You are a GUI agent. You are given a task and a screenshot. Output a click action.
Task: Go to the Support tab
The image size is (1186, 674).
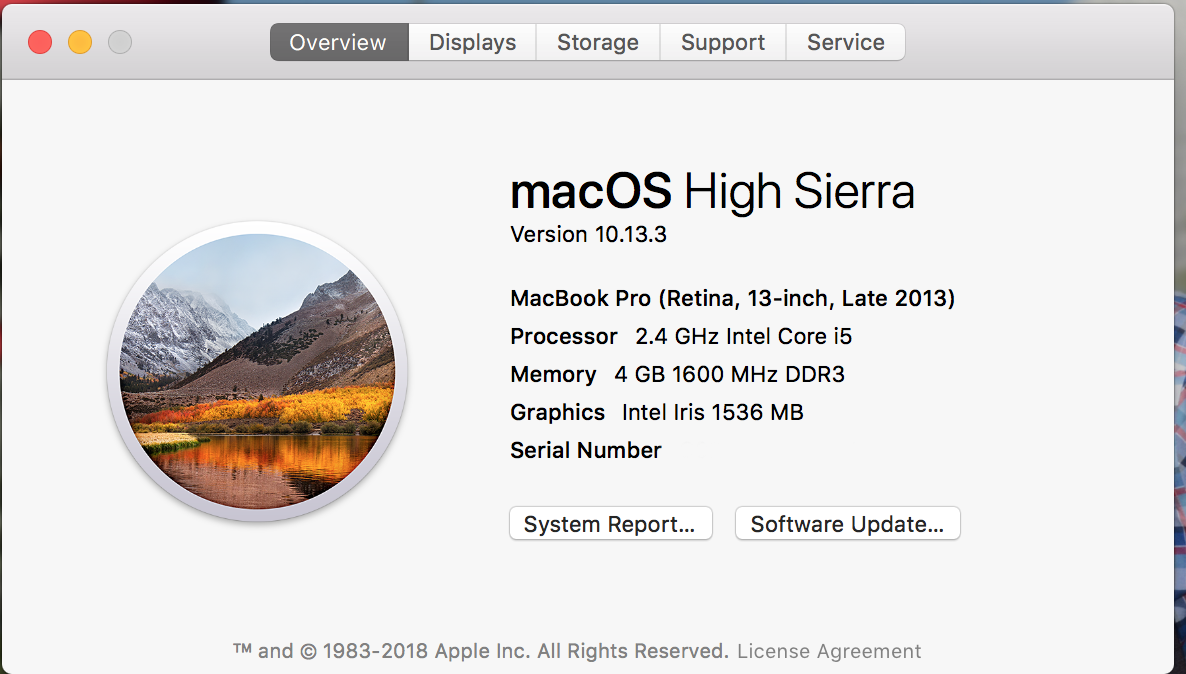coord(722,42)
